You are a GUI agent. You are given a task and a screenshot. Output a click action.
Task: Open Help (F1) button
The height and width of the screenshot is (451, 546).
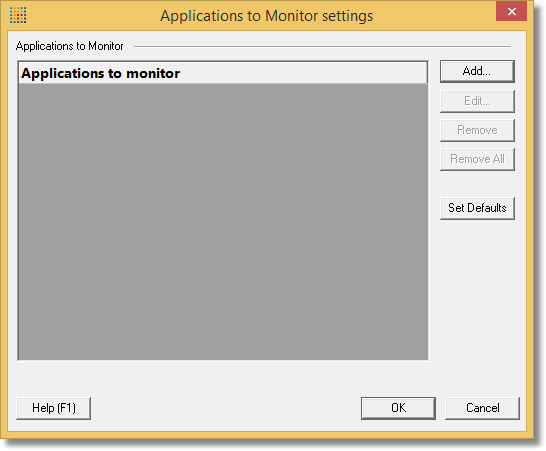click(54, 408)
